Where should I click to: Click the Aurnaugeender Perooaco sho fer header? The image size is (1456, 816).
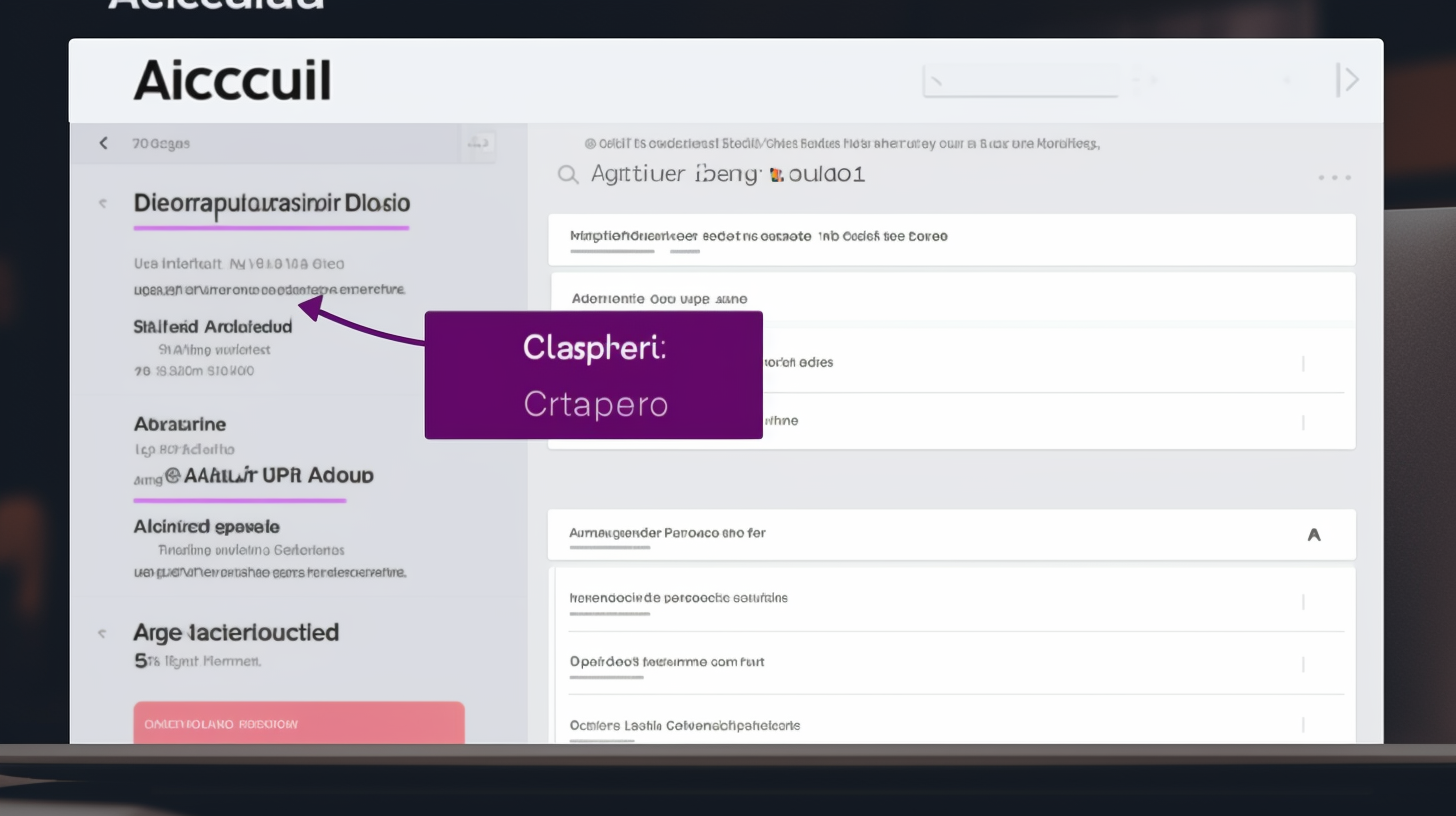(x=952, y=534)
